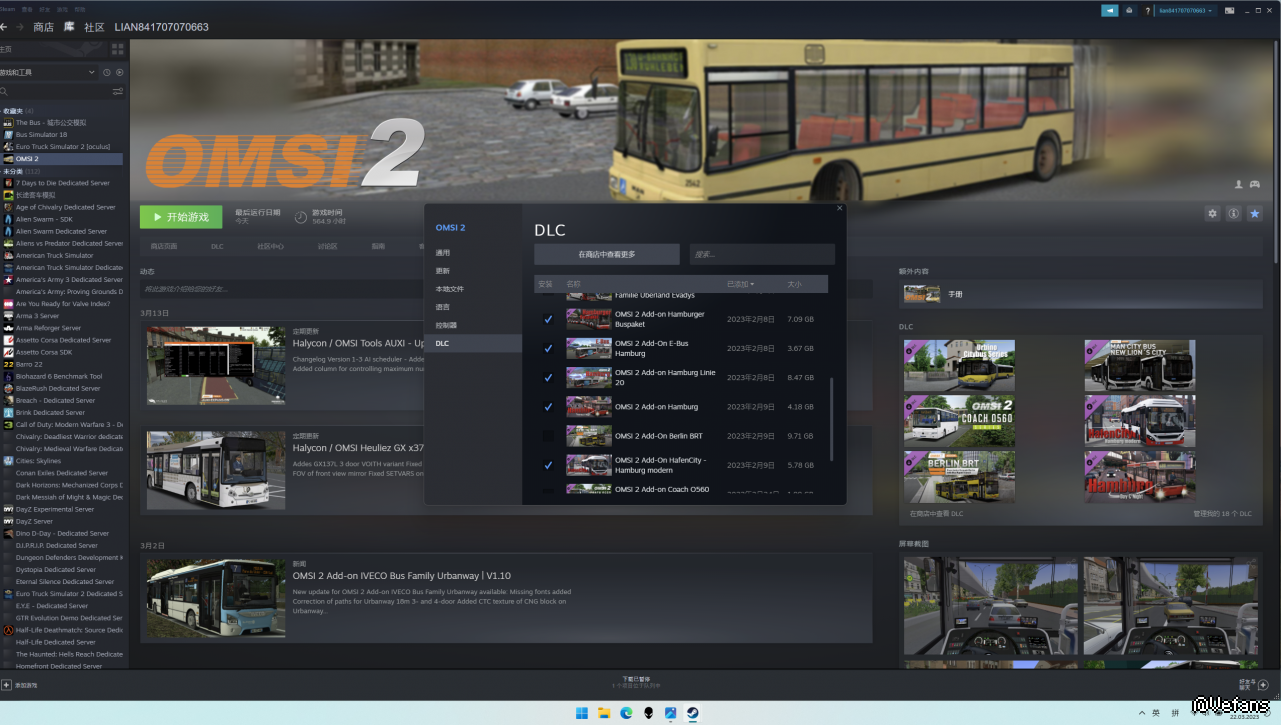Open the Steam menu in the menu bar
The height and width of the screenshot is (725, 1281).
coord(7,7)
